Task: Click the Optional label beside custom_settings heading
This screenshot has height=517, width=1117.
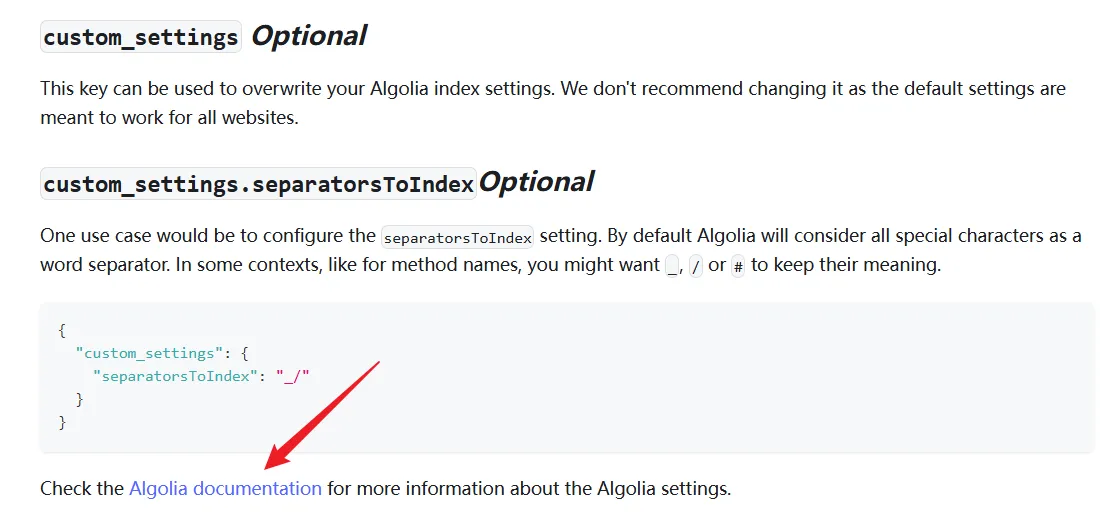Action: tap(308, 36)
